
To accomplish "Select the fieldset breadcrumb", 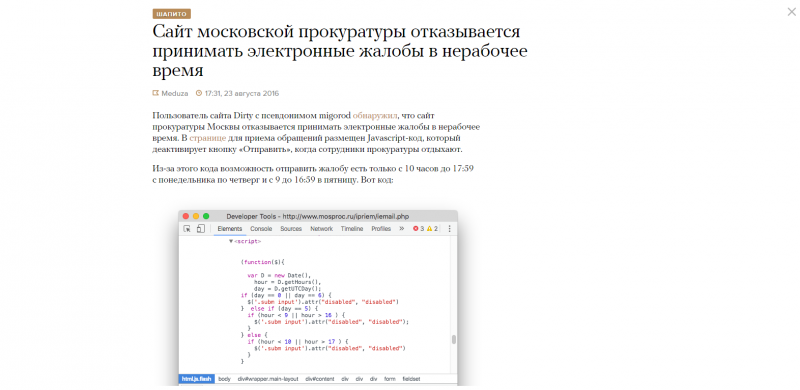I will pos(411,379).
